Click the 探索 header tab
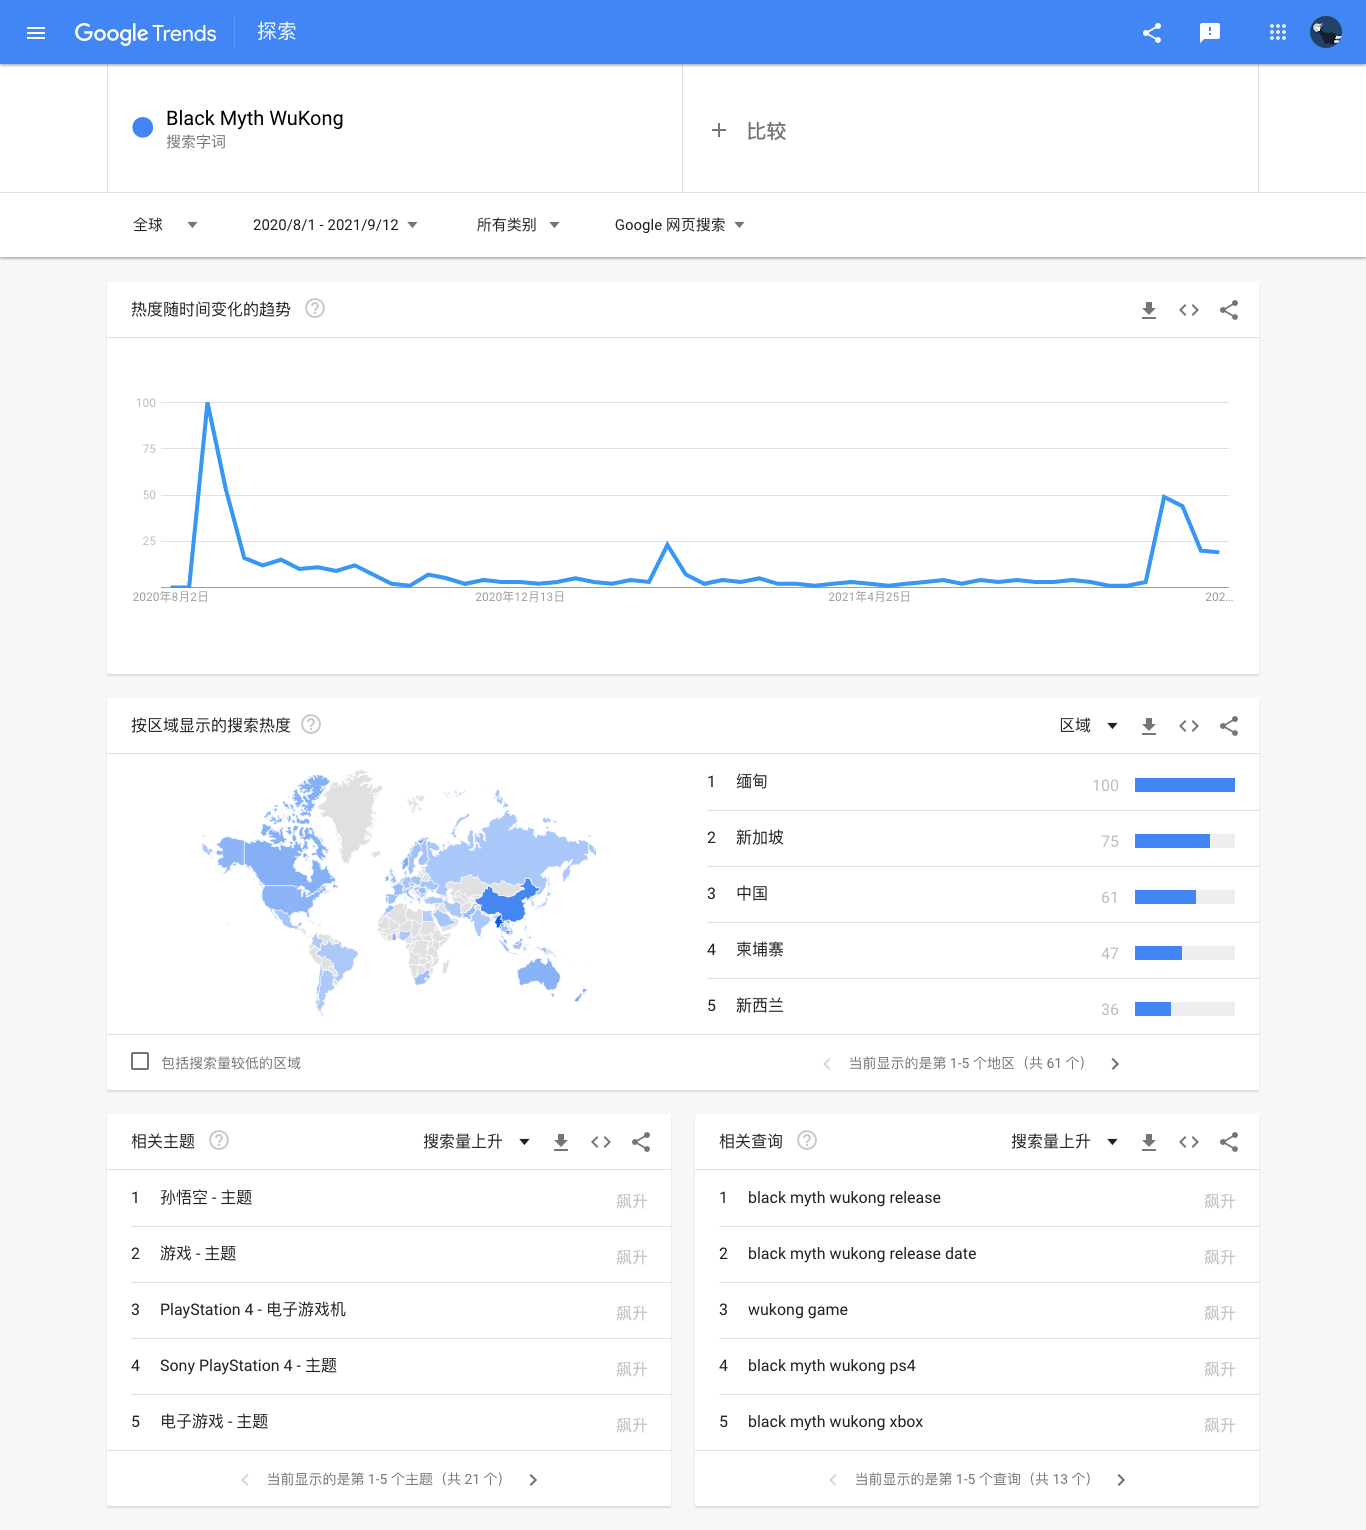 (276, 32)
